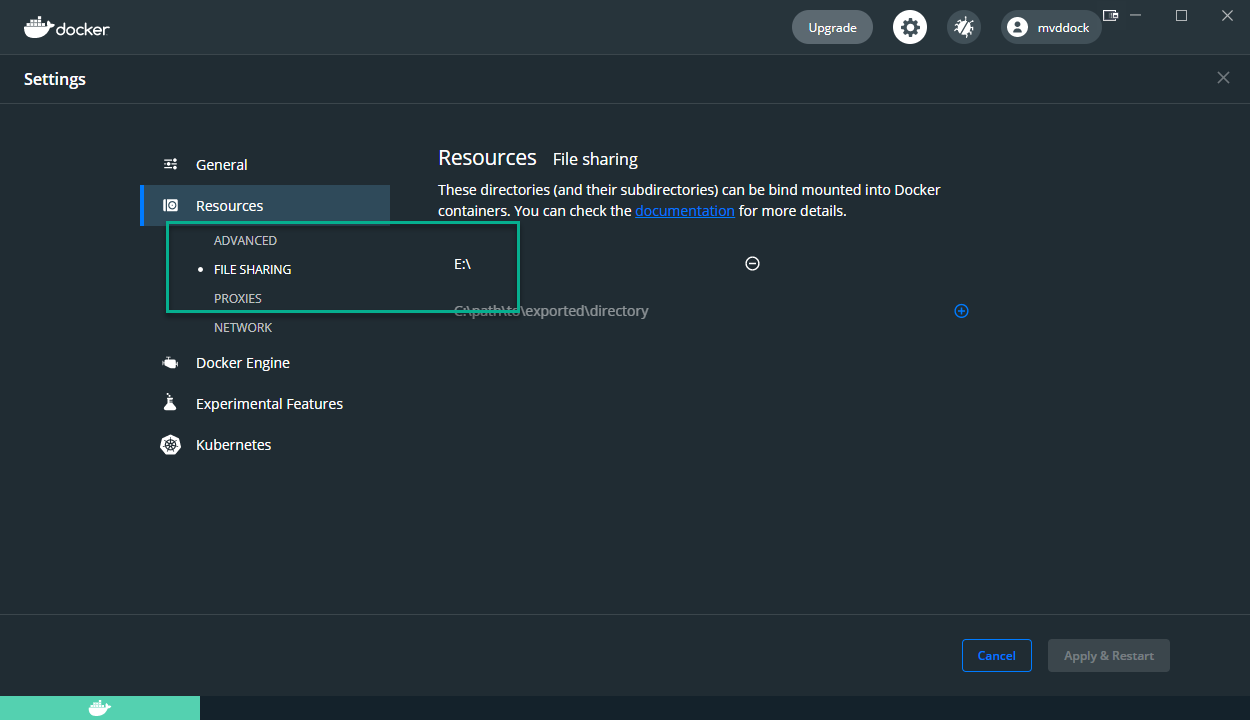Click the startup progress bar at the bottom
The width and height of the screenshot is (1250, 720).
(x=100, y=707)
